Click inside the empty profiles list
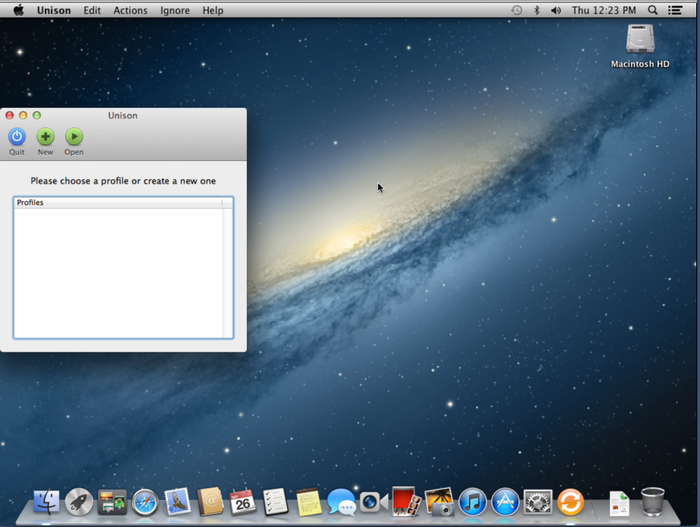 click(118, 270)
